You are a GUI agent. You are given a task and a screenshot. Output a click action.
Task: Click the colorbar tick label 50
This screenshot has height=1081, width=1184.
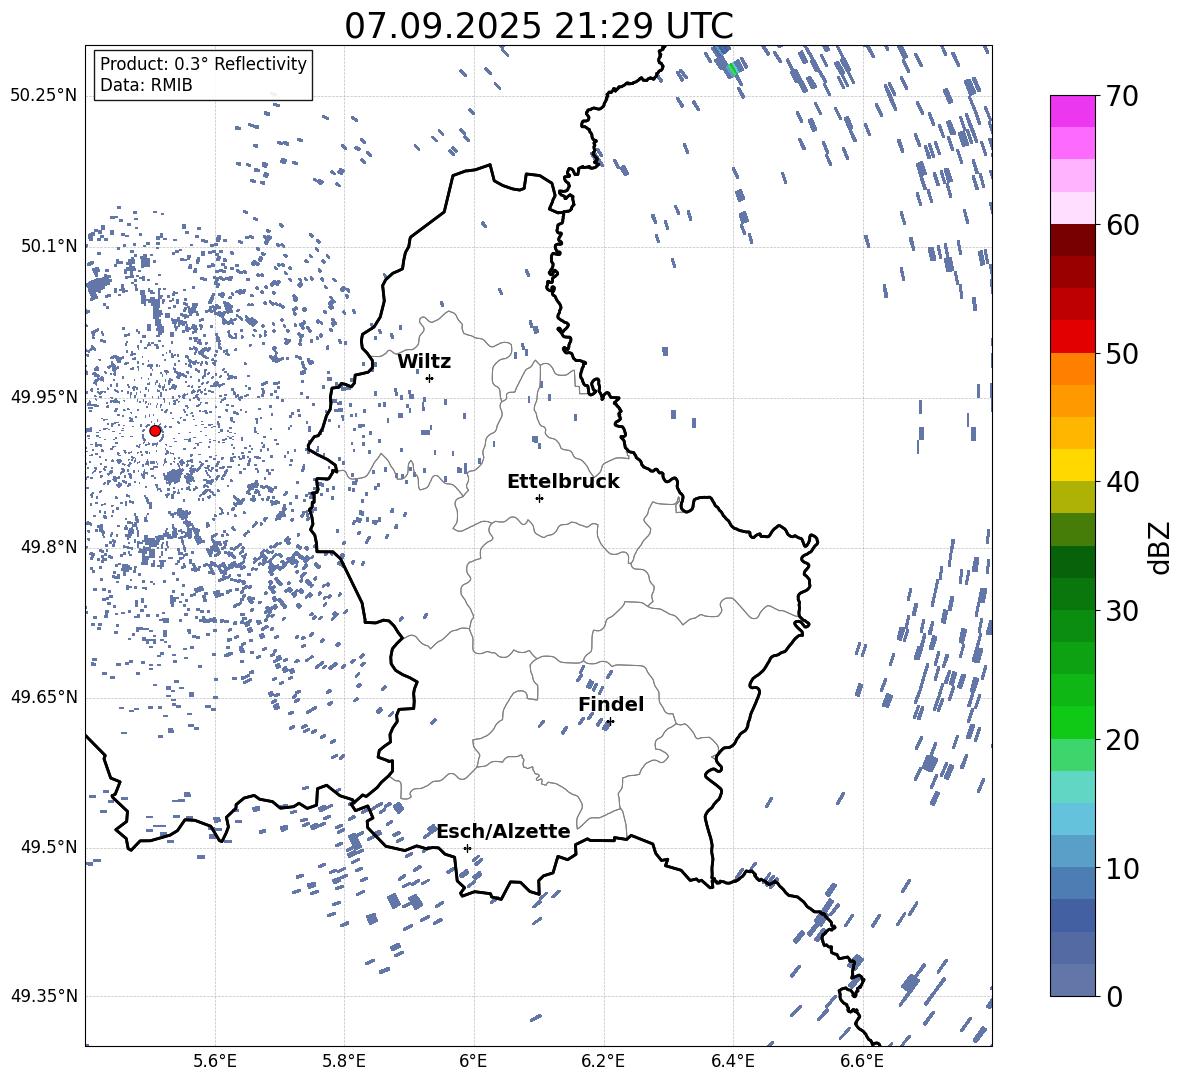click(x=1122, y=353)
